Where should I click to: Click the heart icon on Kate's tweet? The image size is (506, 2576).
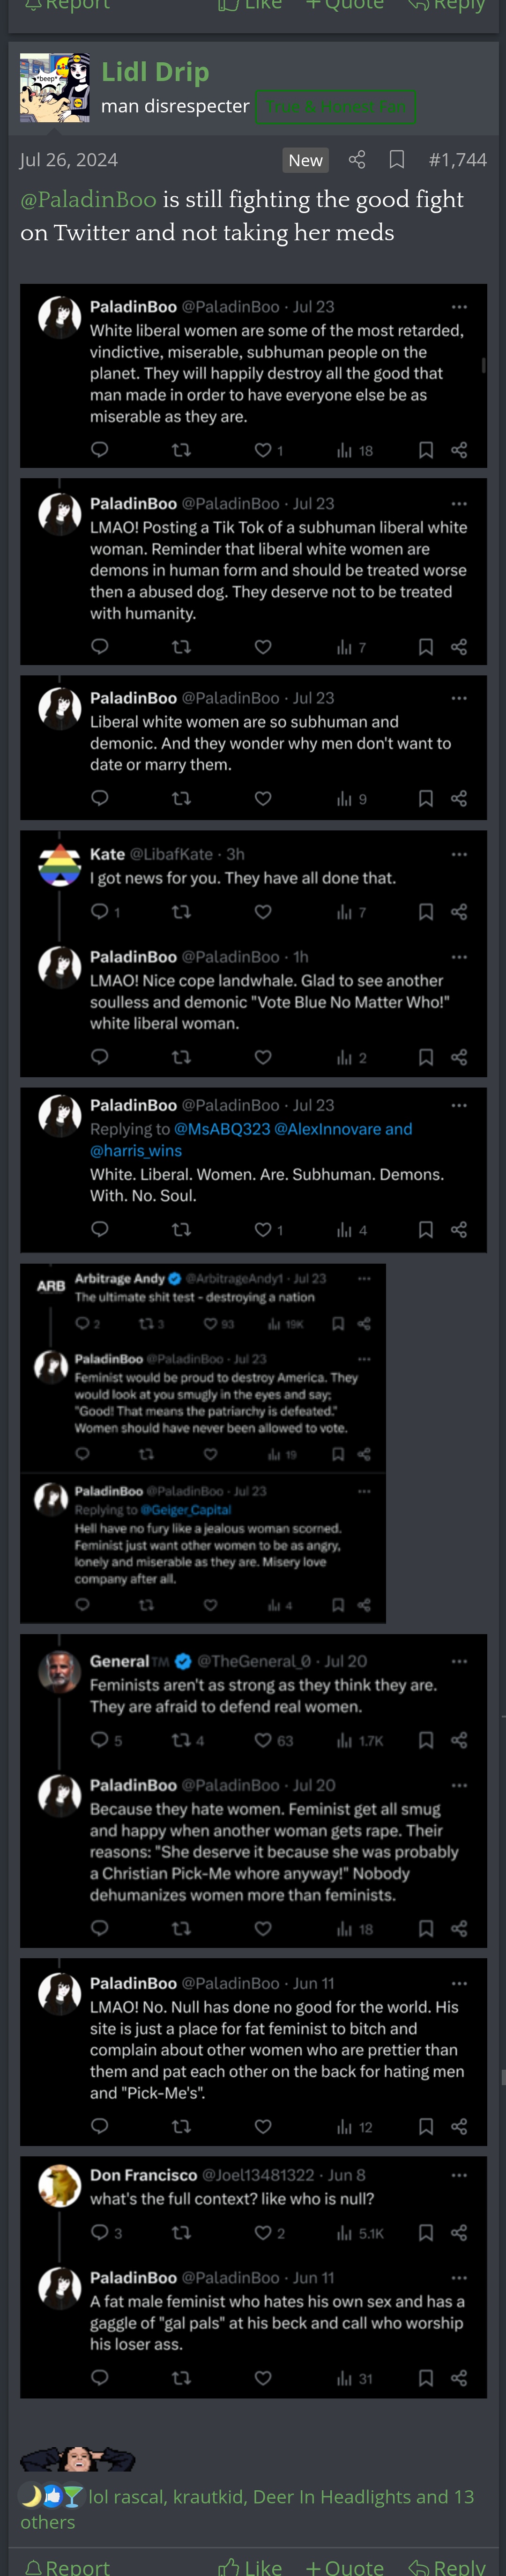(263, 912)
